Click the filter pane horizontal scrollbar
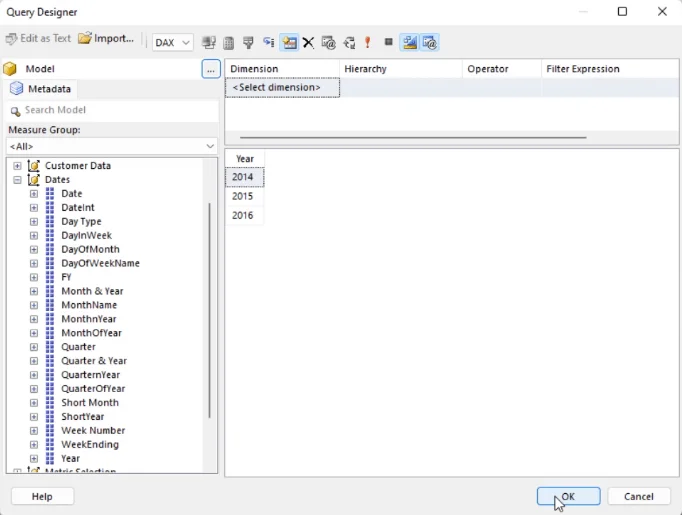The image size is (682, 515). pos(413,137)
